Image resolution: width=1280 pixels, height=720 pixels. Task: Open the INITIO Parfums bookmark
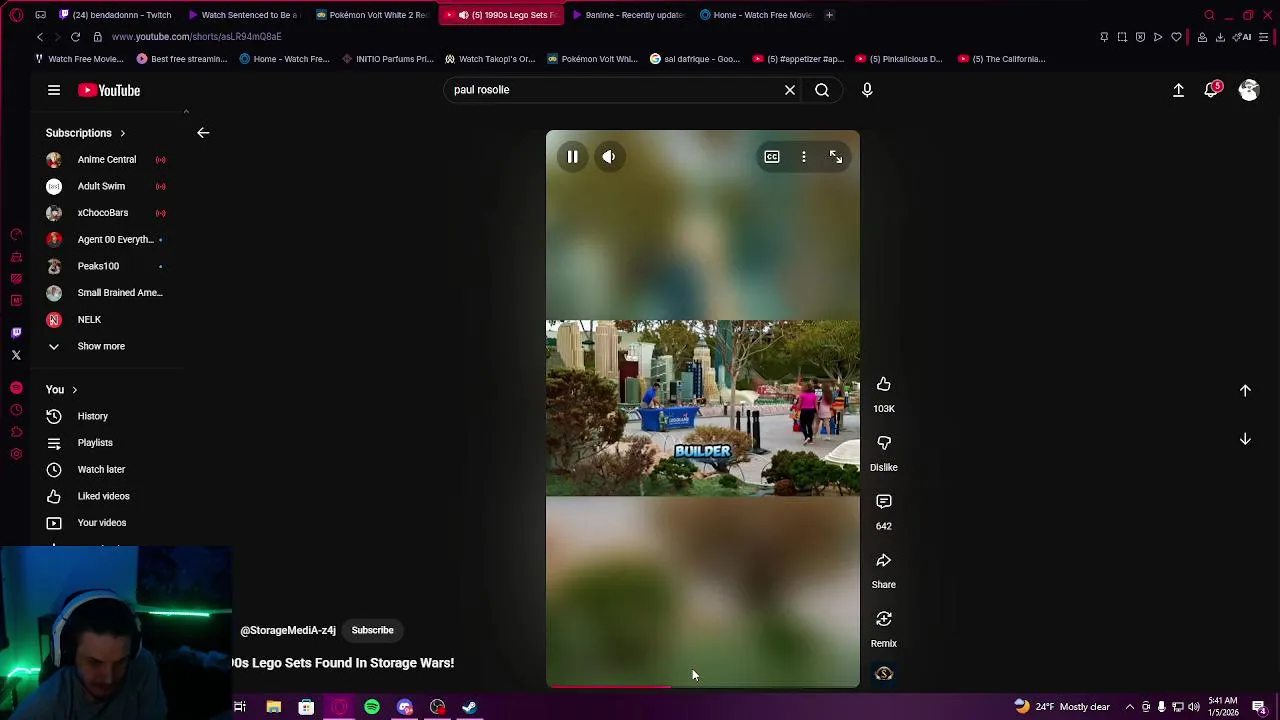pyautogui.click(x=387, y=59)
